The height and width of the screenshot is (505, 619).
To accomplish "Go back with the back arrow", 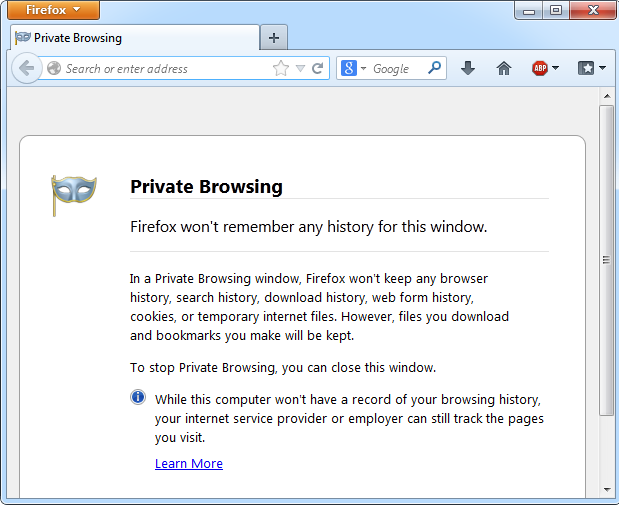I will [27, 68].
